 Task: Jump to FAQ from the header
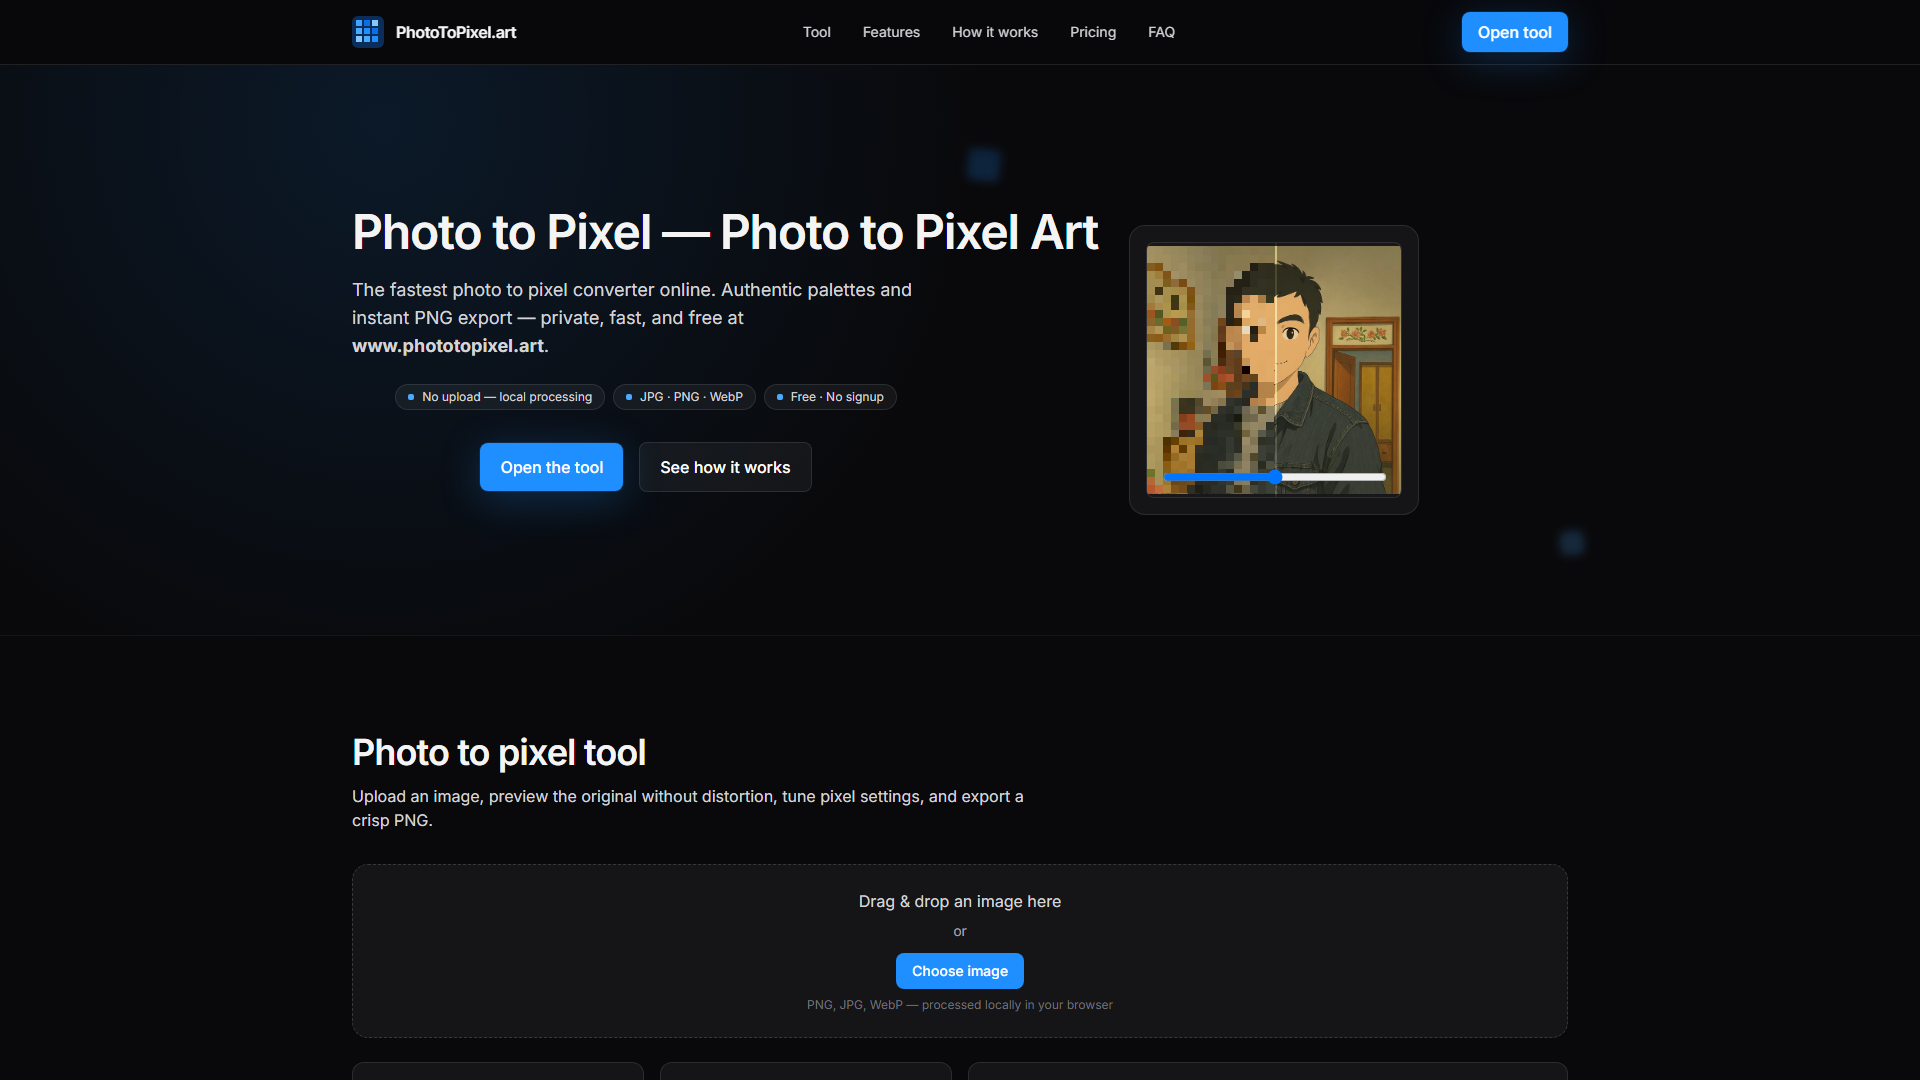[x=1161, y=32]
